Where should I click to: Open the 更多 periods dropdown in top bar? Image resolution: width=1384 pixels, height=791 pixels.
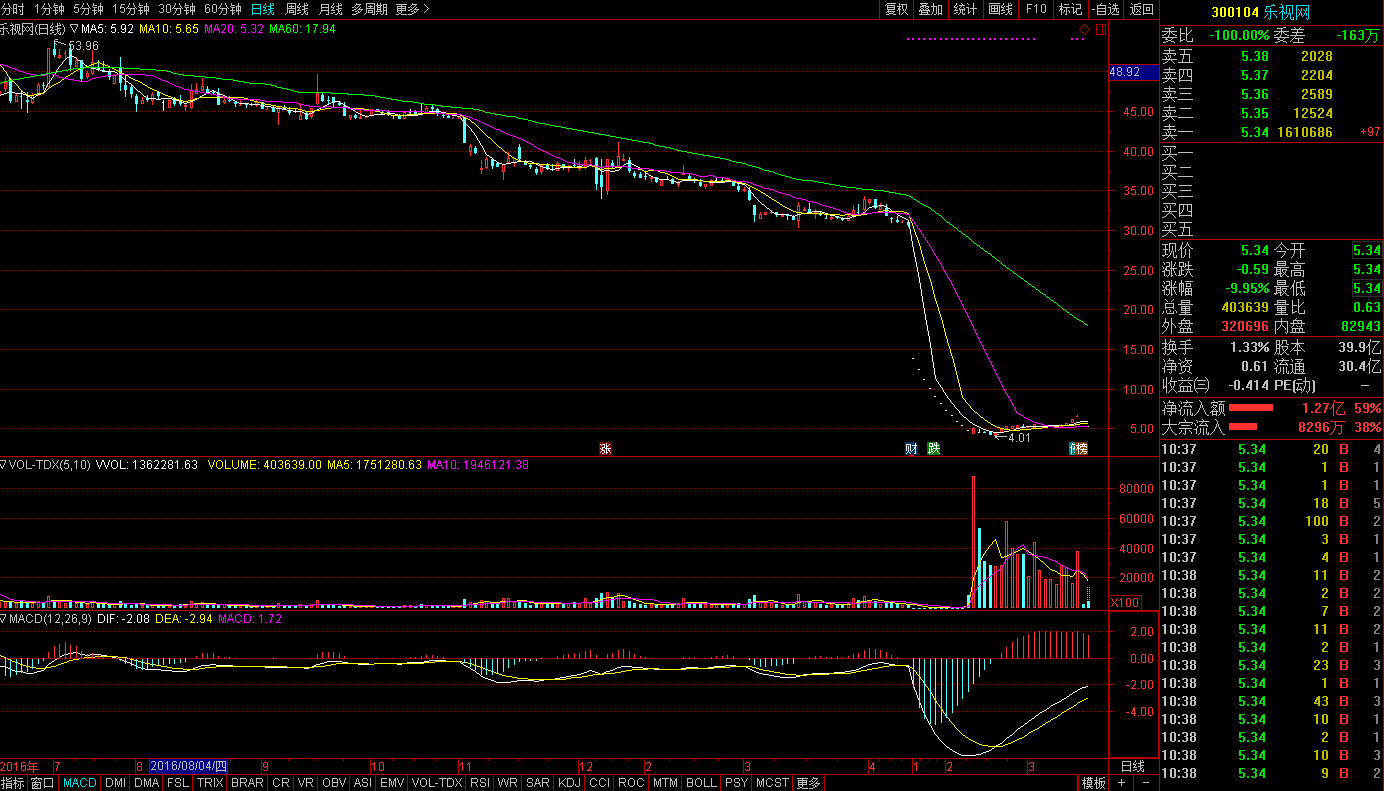[x=412, y=9]
